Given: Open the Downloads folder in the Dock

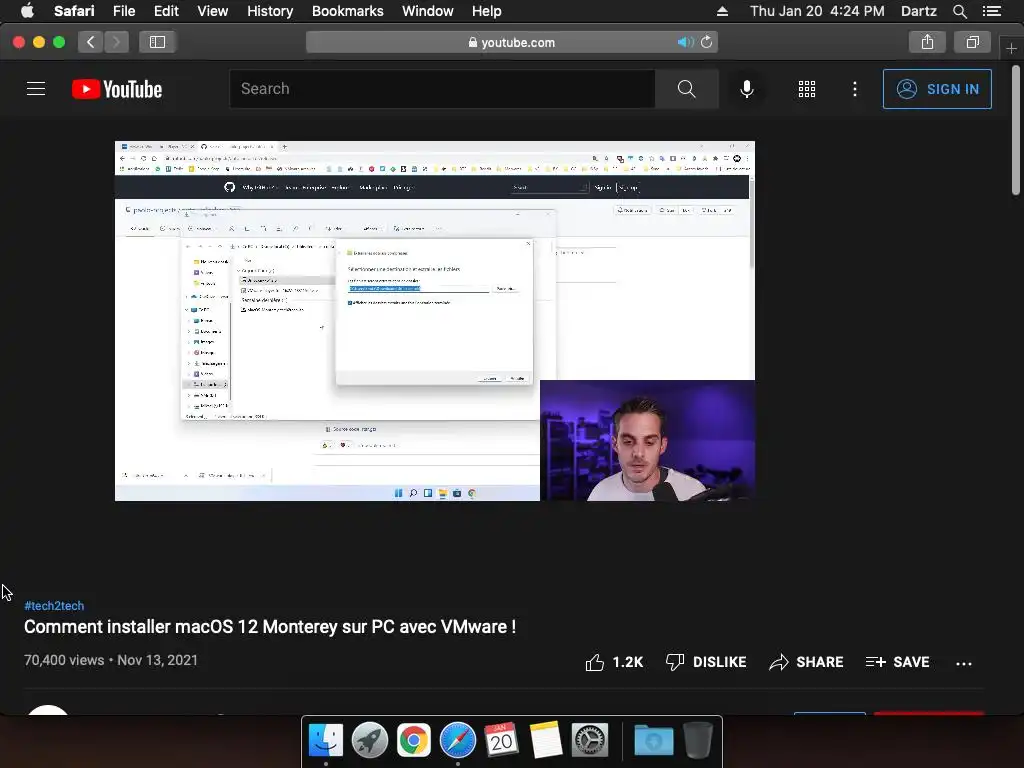Looking at the screenshot, I should click(x=653, y=740).
